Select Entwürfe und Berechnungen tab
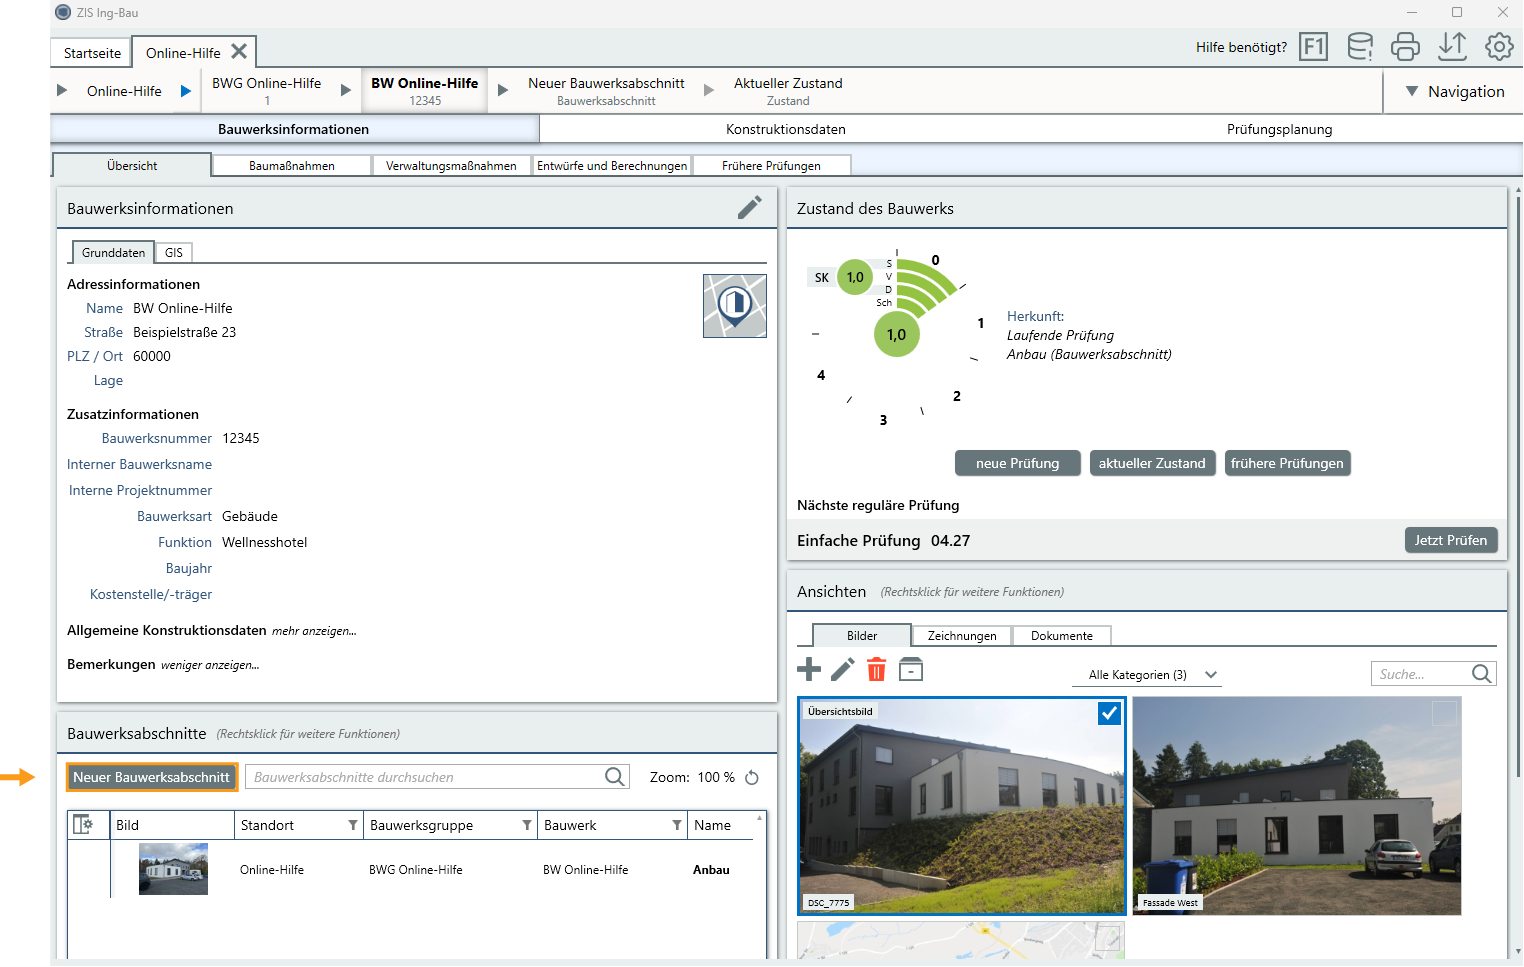 tap(612, 166)
